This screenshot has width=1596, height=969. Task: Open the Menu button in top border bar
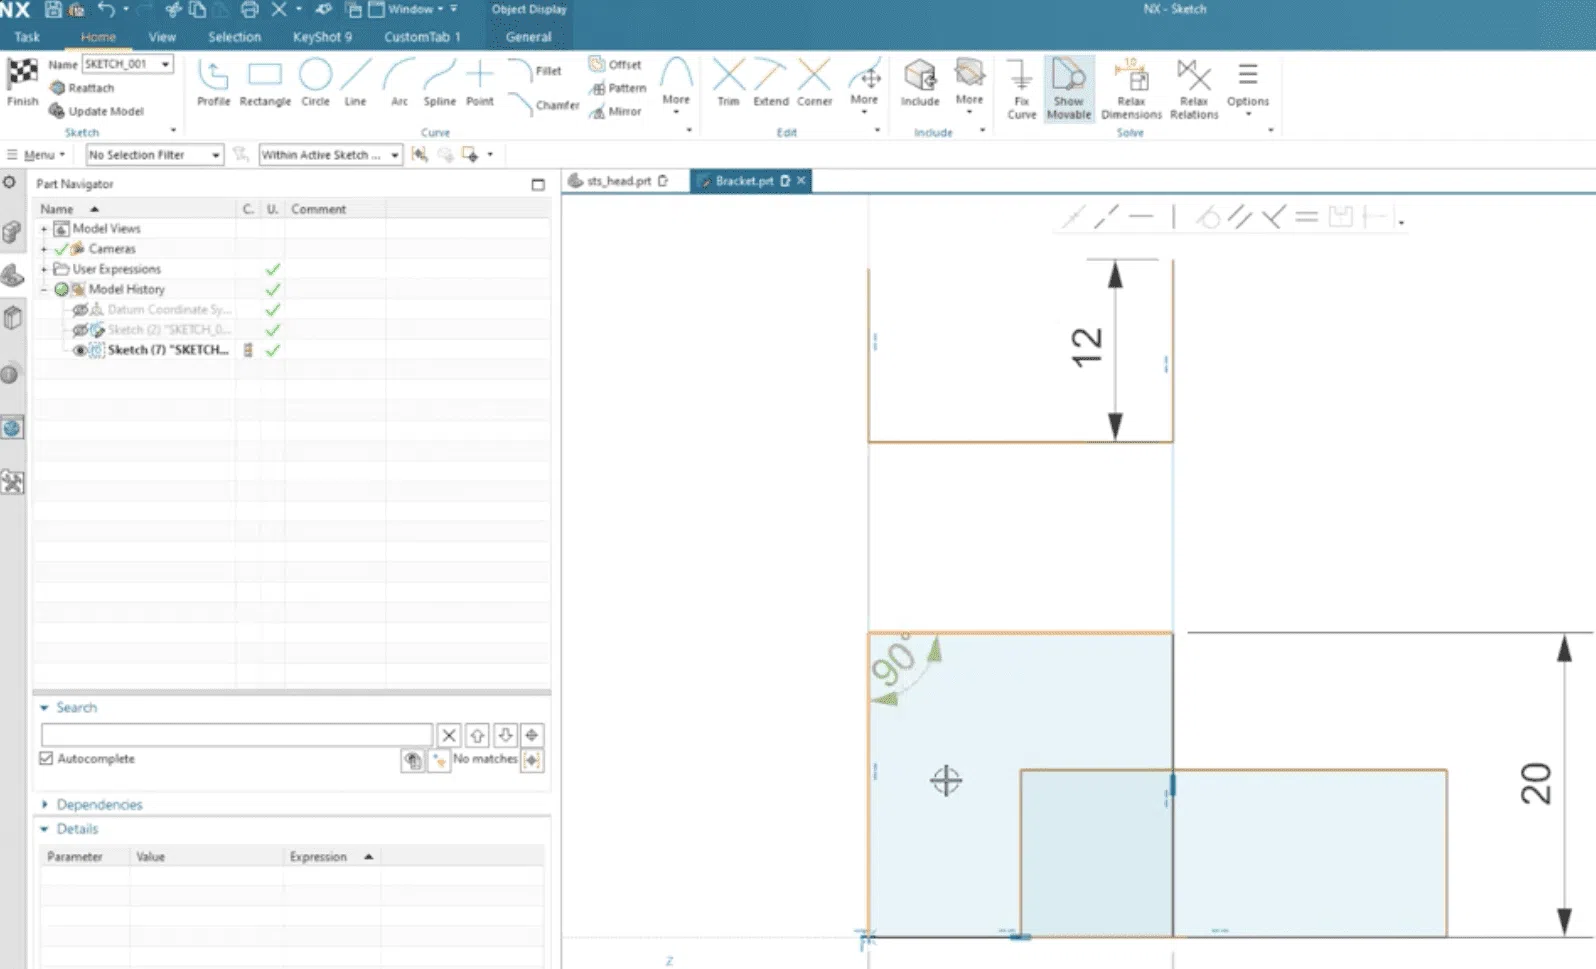click(x=37, y=155)
